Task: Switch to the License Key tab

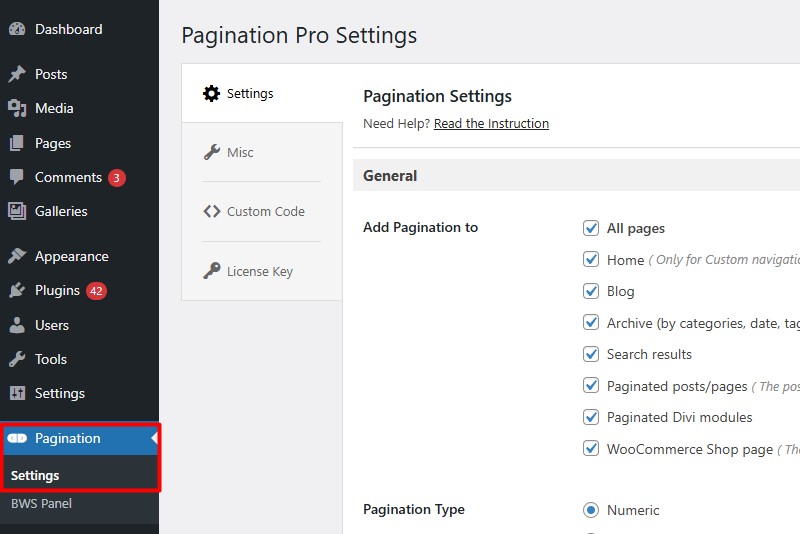Action: [262, 271]
